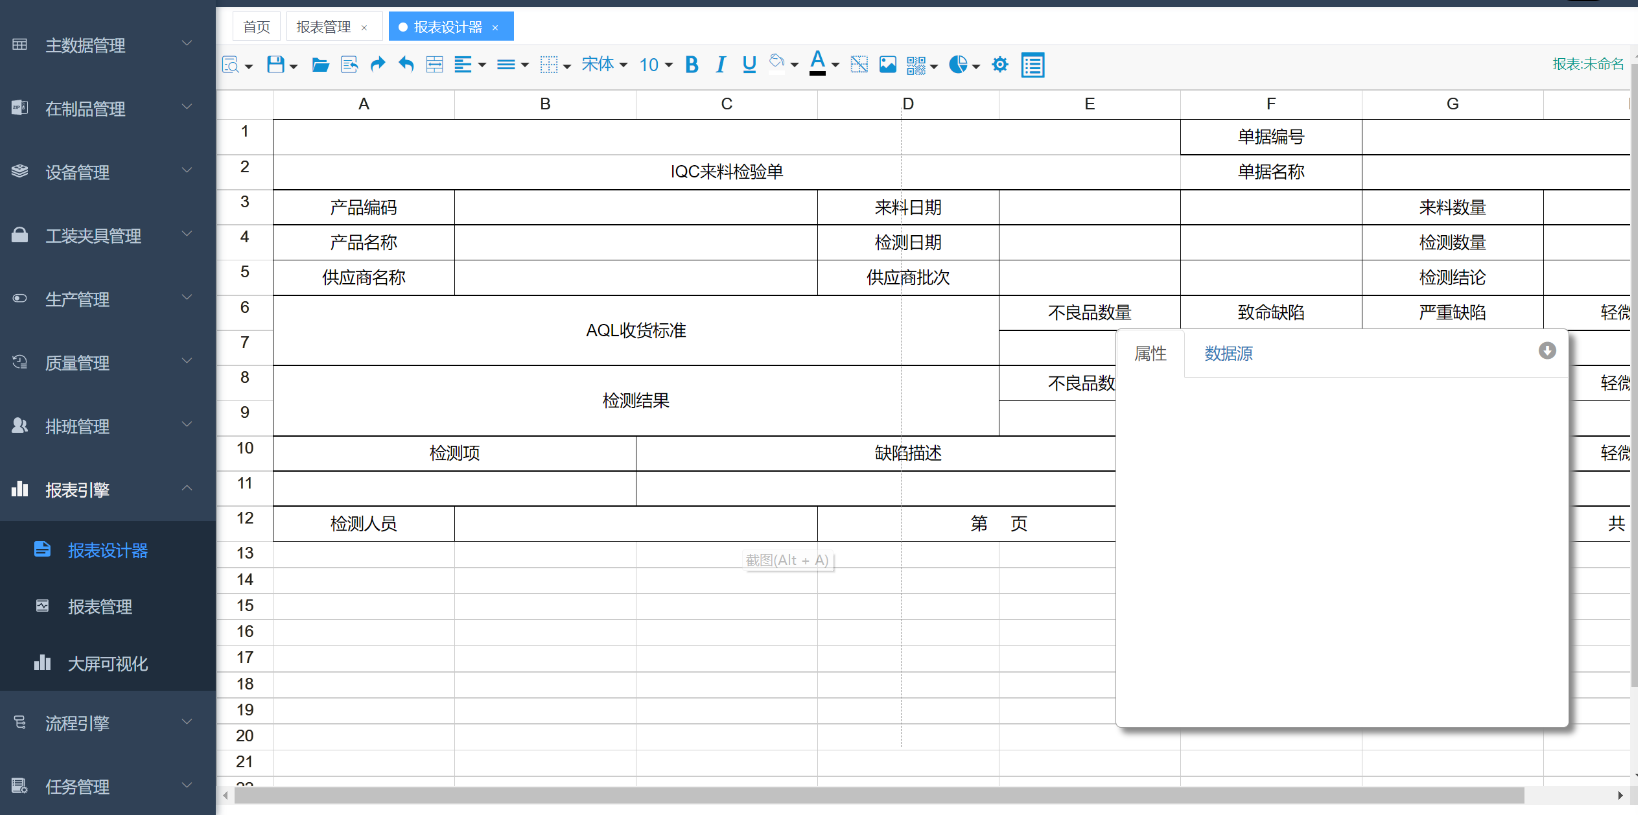The image size is (1638, 815).
Task: Open 报表管理 in the sidebar submenu
Action: [x=100, y=607]
